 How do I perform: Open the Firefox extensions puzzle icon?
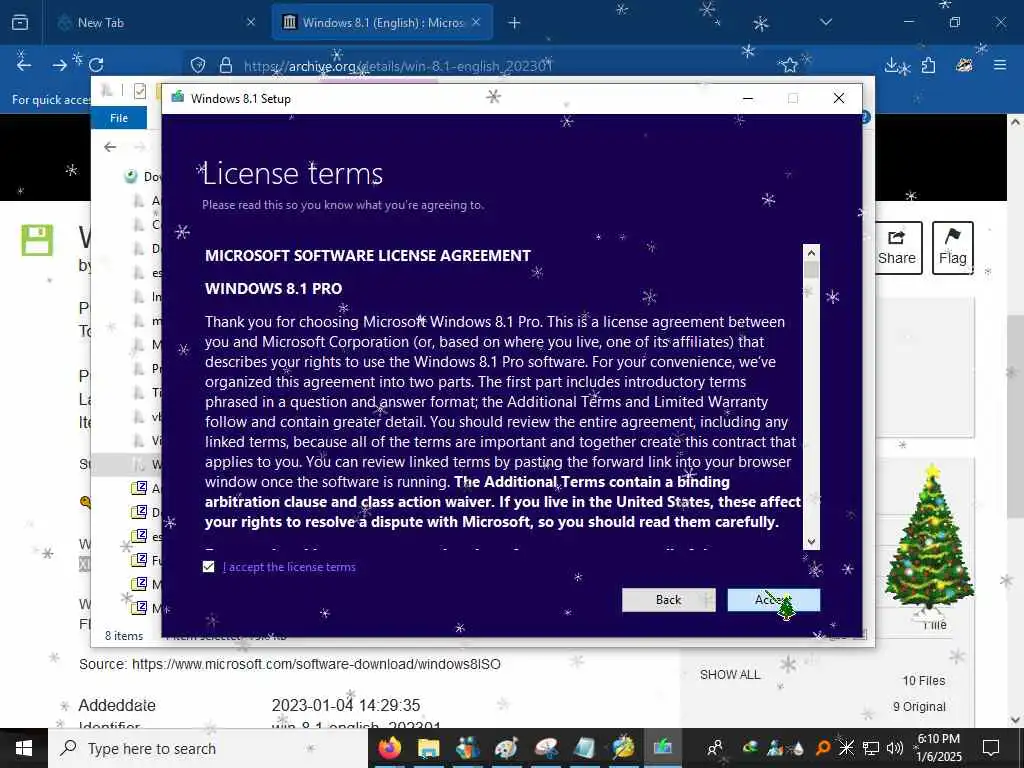pyautogui.click(x=928, y=65)
